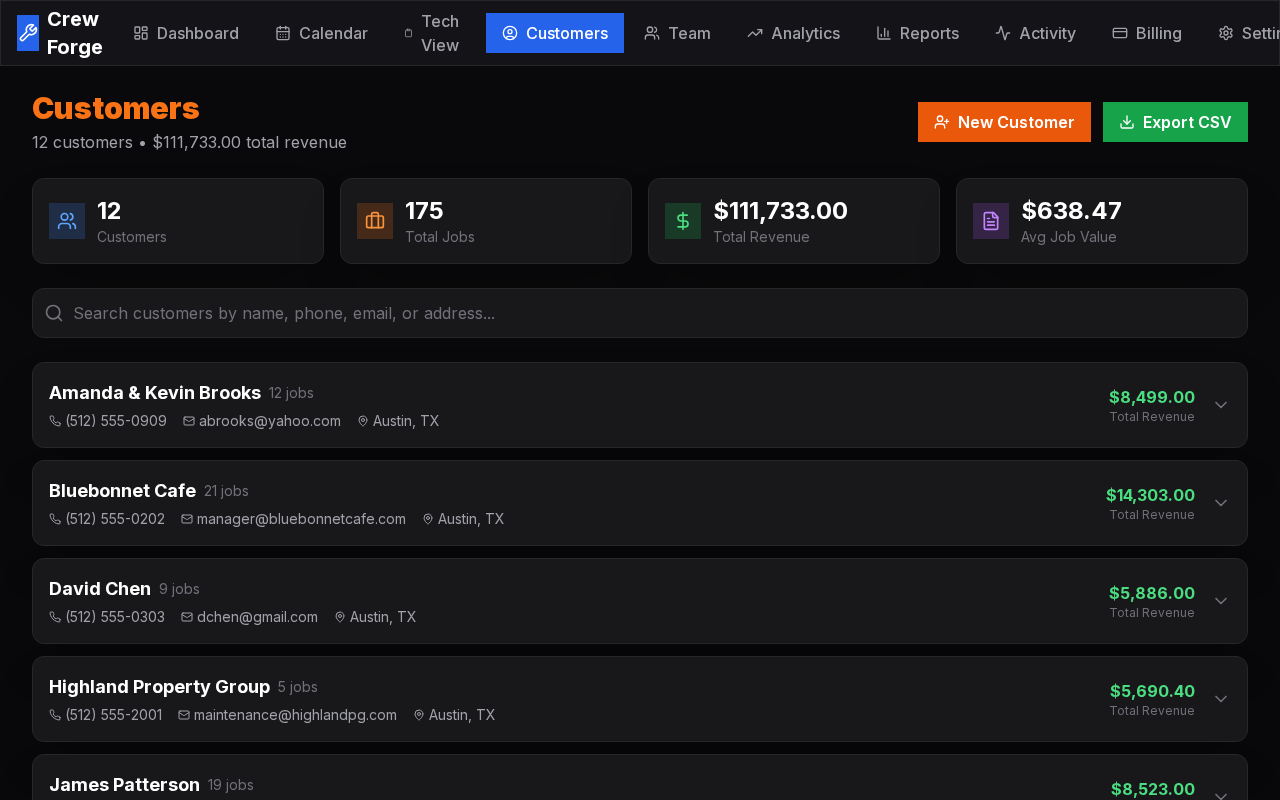Expand David Chen row chevron
Screen dimensions: 1280x800
click(x=1221, y=601)
